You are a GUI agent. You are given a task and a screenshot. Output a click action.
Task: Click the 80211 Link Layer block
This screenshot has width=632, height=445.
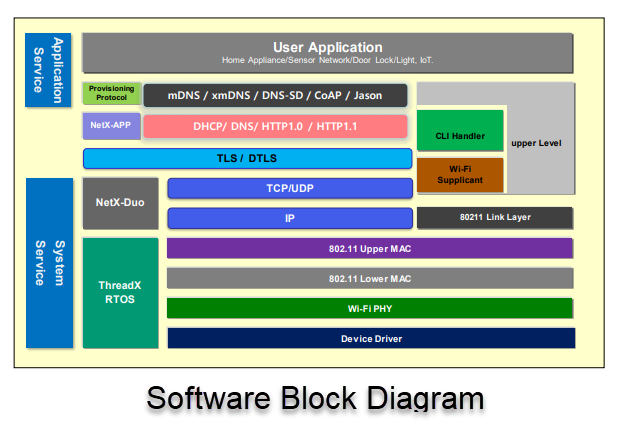point(494,217)
